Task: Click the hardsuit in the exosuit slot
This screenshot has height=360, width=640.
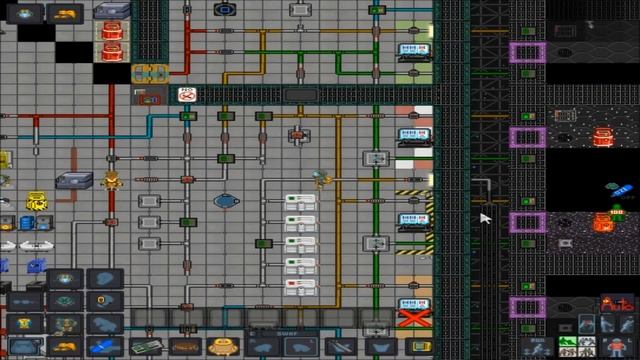Action: (65, 324)
